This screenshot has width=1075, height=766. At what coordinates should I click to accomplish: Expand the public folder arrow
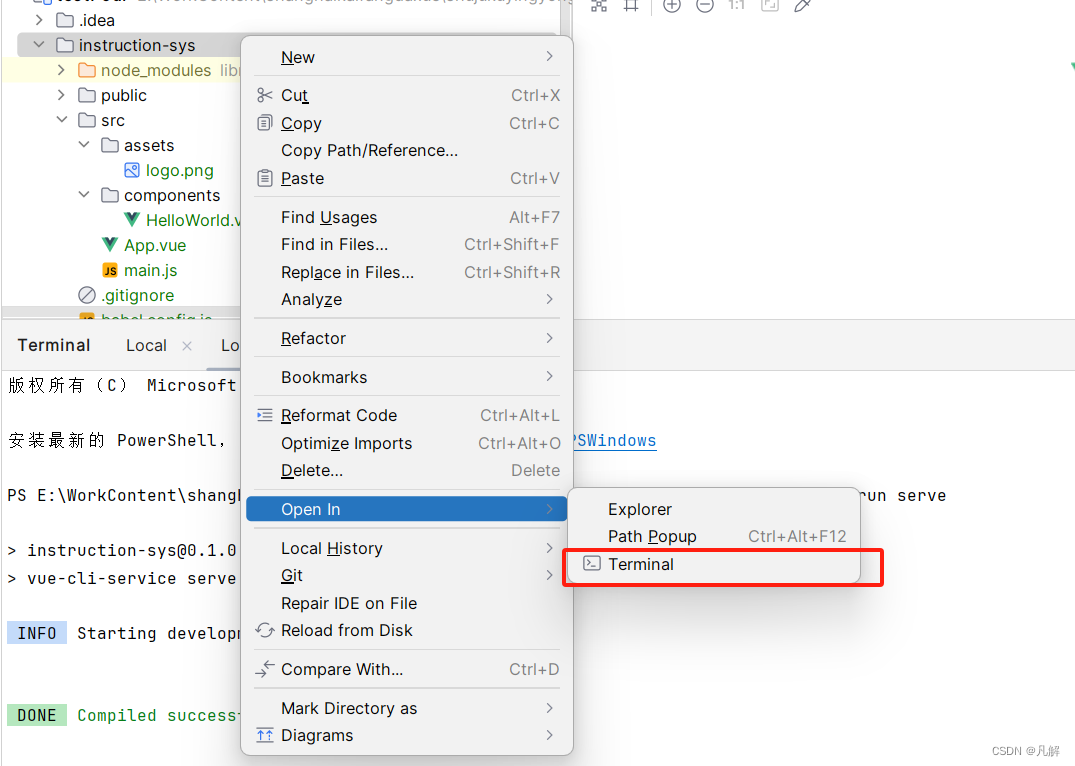pyautogui.click(x=62, y=95)
